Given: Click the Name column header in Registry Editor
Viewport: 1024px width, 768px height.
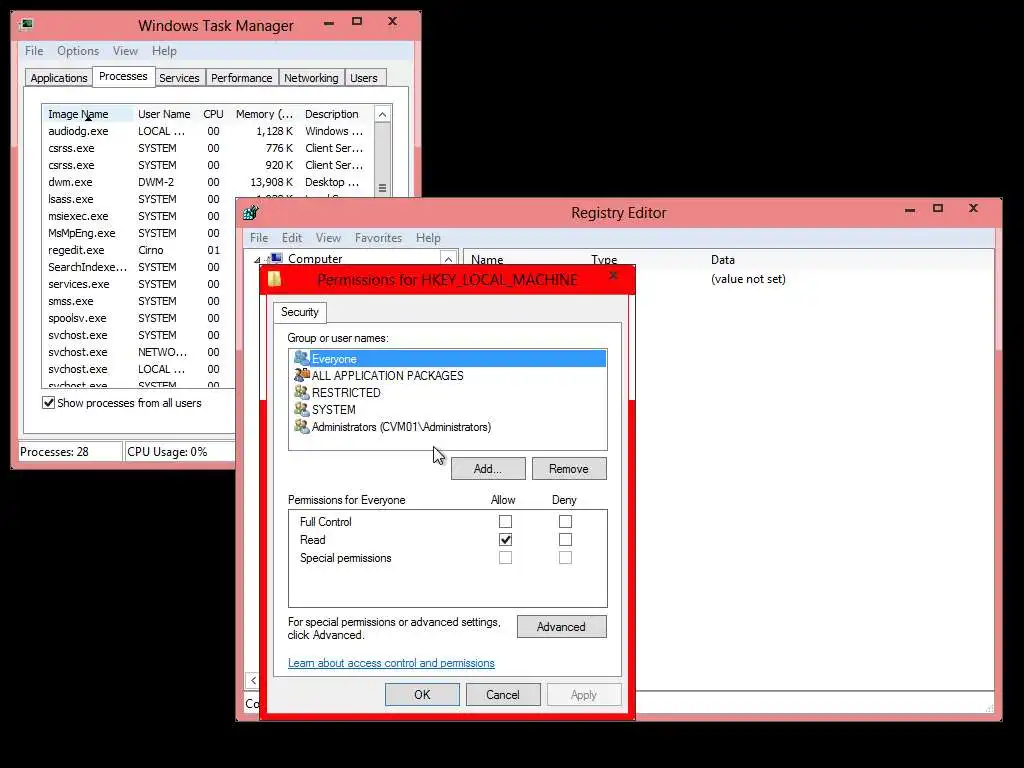Looking at the screenshot, I should 487,260.
